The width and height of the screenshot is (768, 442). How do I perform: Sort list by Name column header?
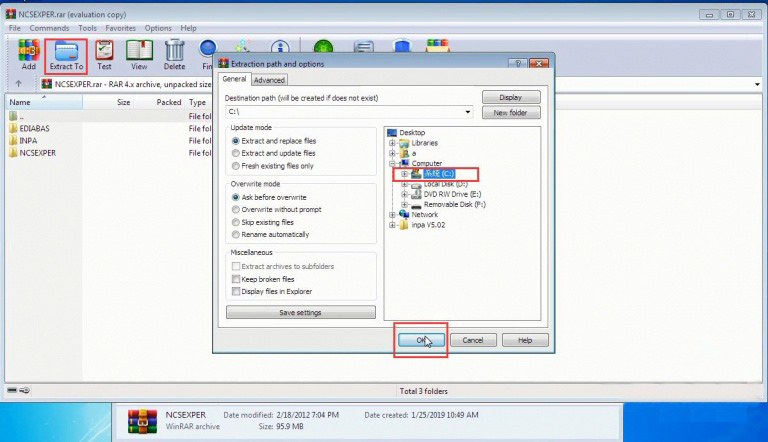[x=44, y=102]
